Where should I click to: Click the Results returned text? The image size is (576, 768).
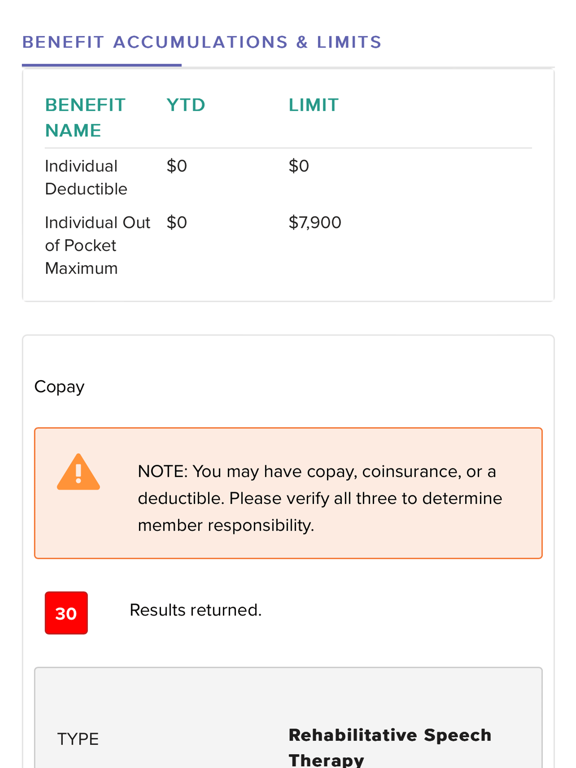pyautogui.click(x=195, y=610)
